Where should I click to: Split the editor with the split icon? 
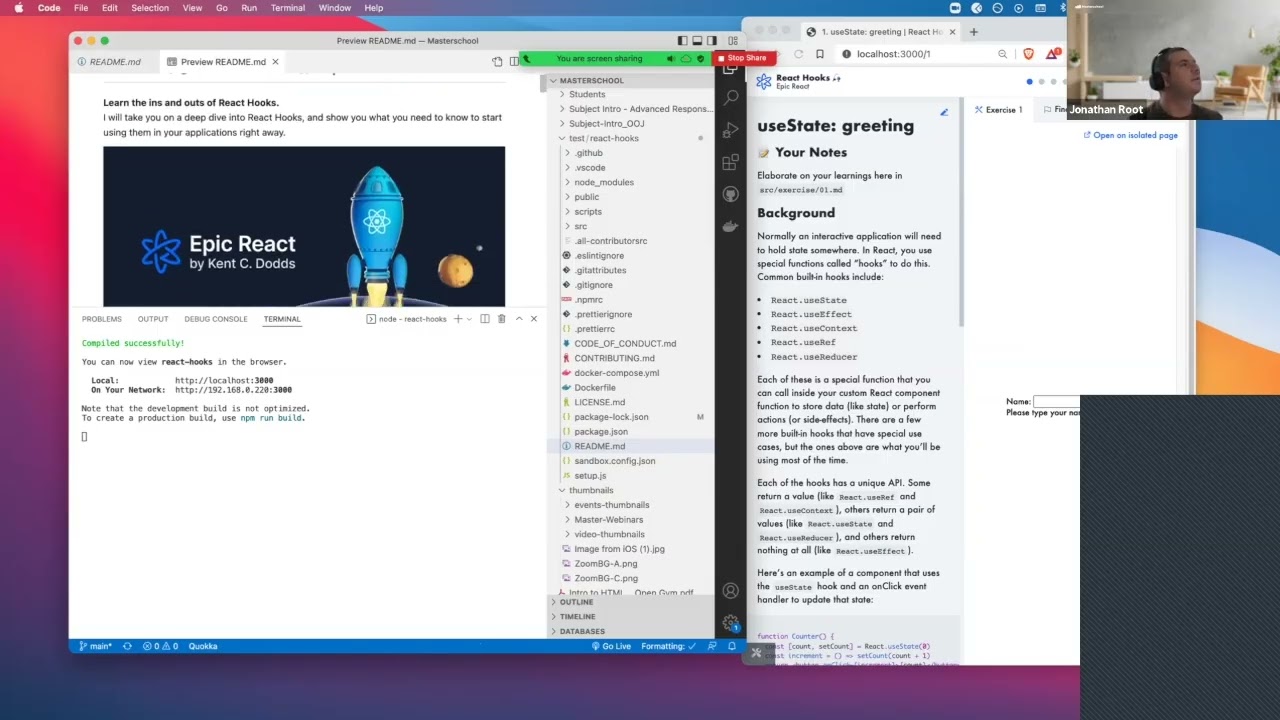(514, 62)
